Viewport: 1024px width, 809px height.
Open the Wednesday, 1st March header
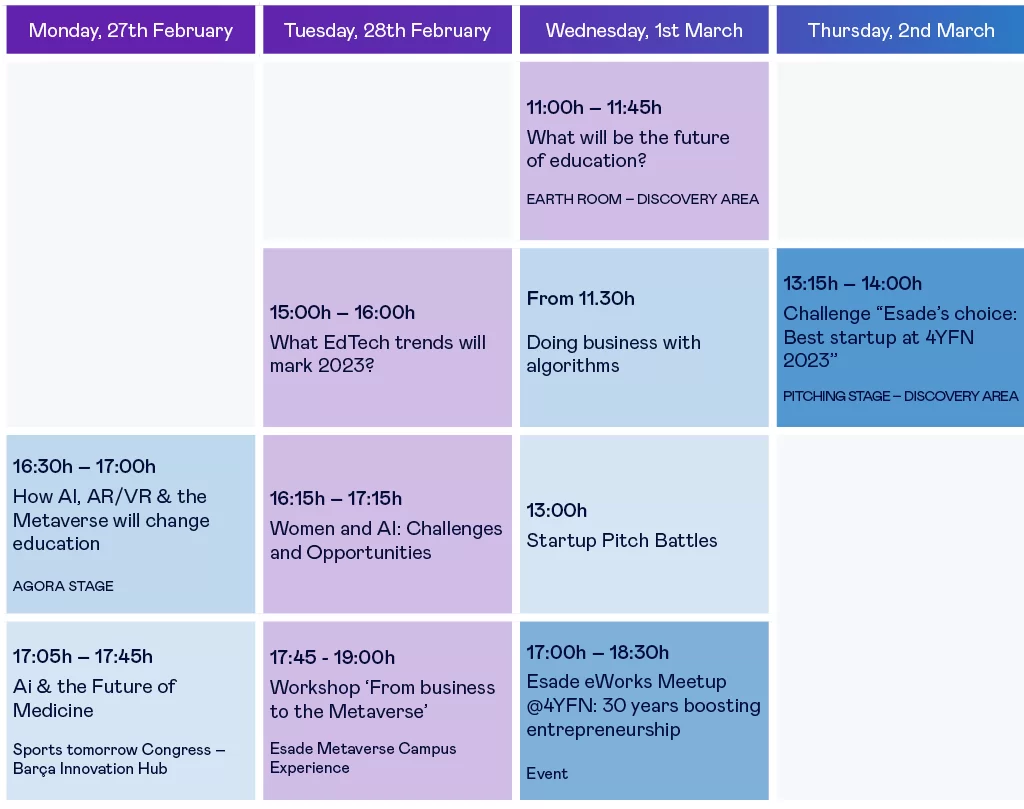[x=644, y=30]
